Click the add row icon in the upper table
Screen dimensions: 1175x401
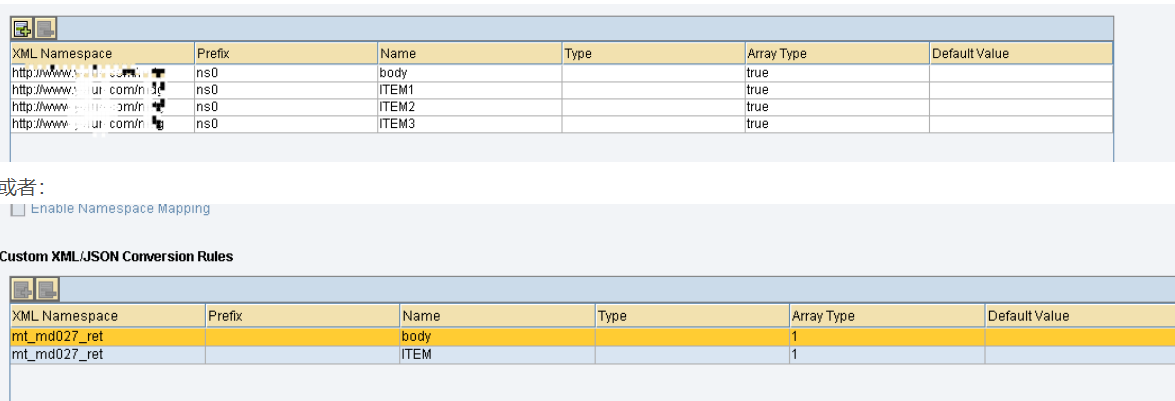tap(21, 29)
